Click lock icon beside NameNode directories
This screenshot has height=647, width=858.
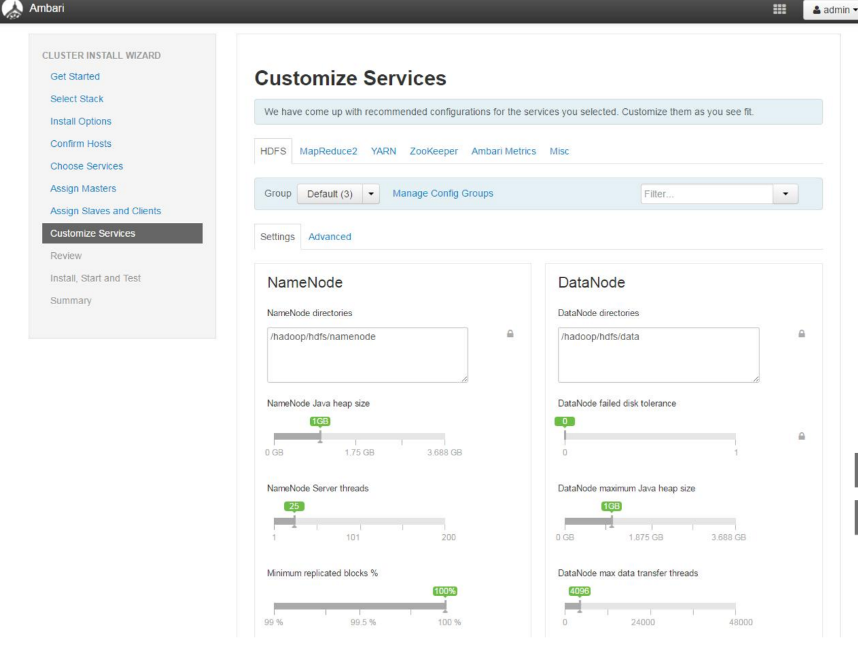tap(511, 334)
